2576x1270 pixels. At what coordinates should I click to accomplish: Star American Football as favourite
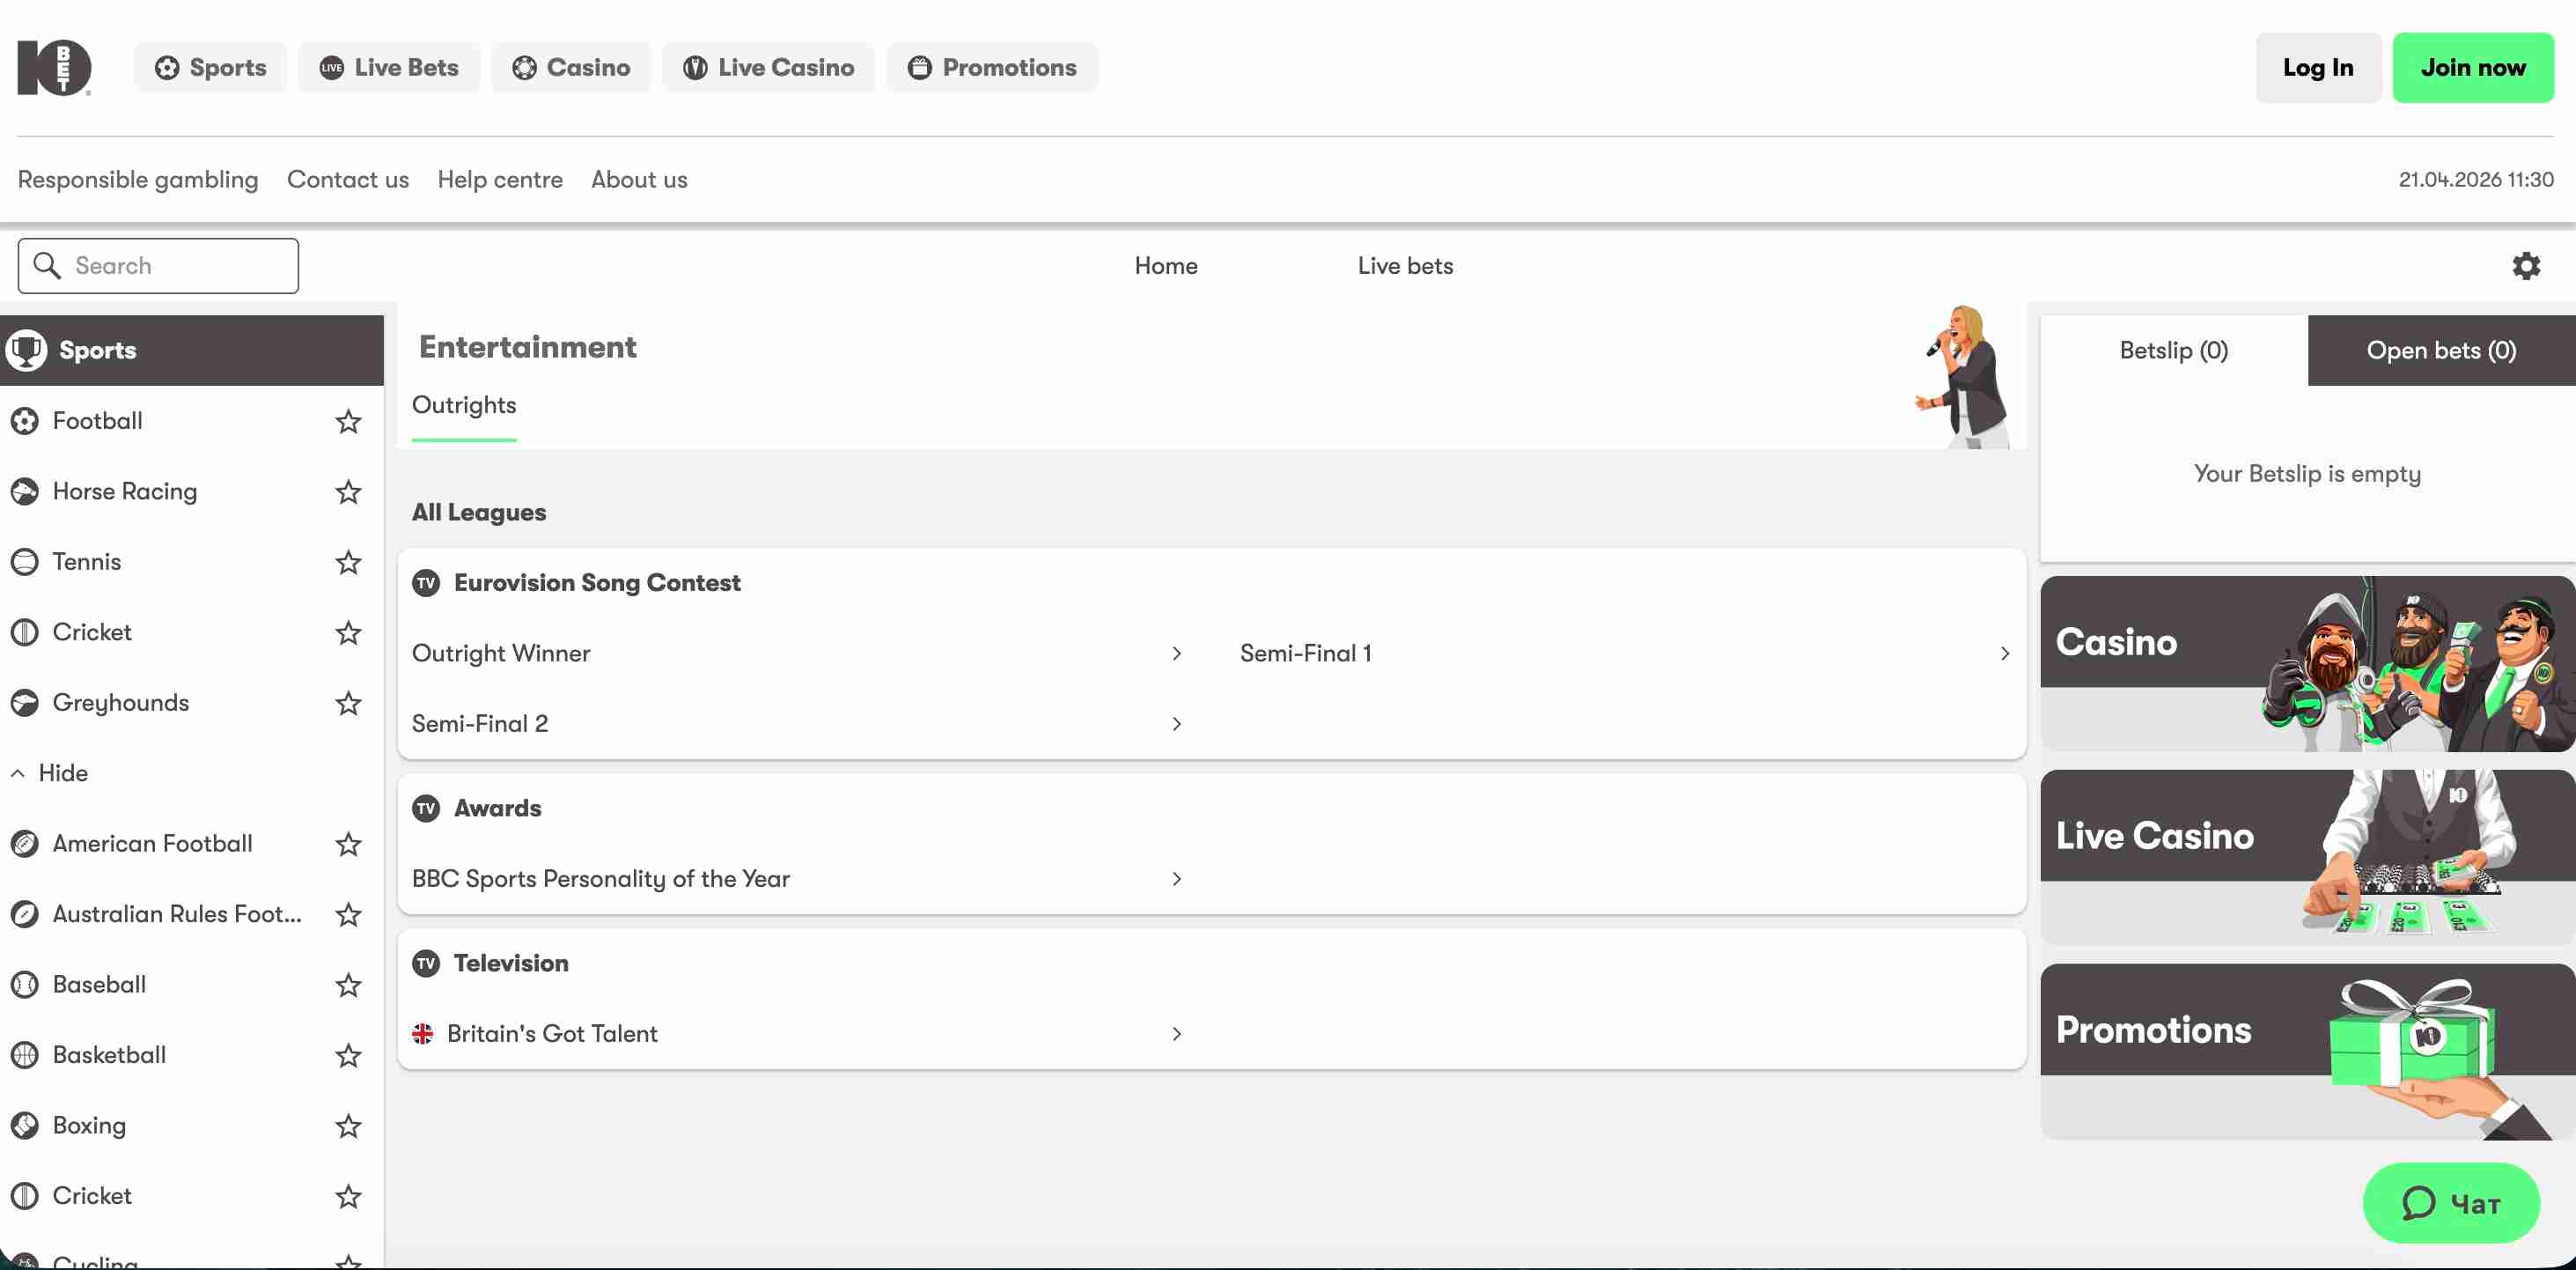[x=348, y=845]
